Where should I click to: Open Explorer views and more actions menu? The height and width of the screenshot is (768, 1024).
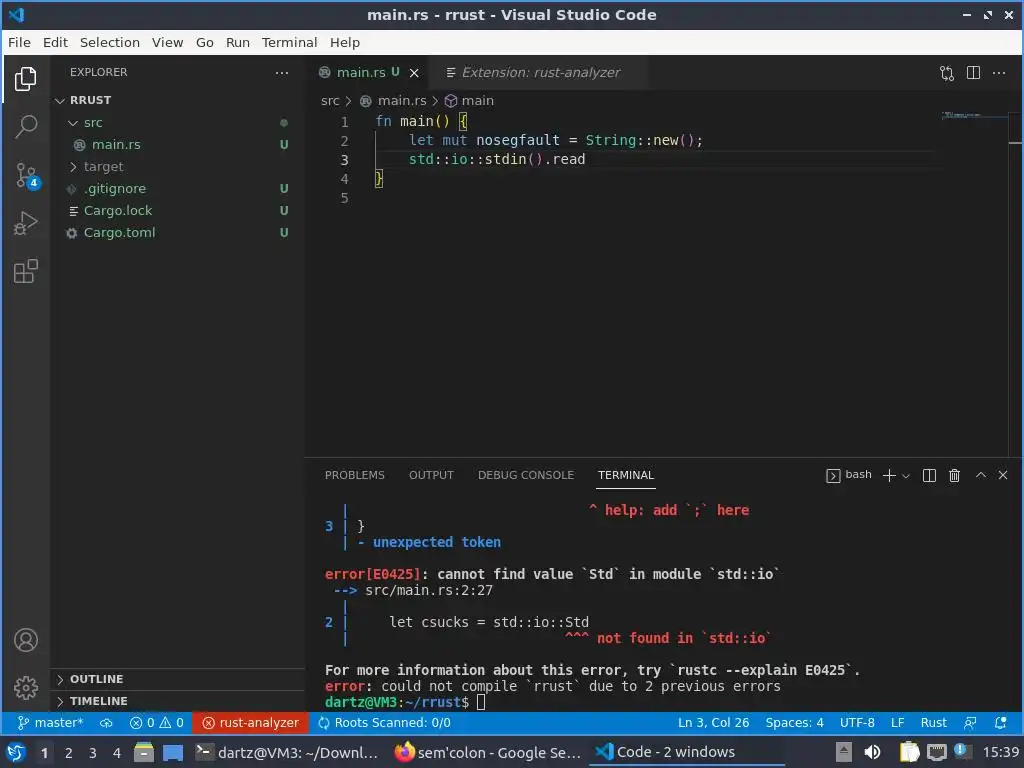click(x=281, y=72)
